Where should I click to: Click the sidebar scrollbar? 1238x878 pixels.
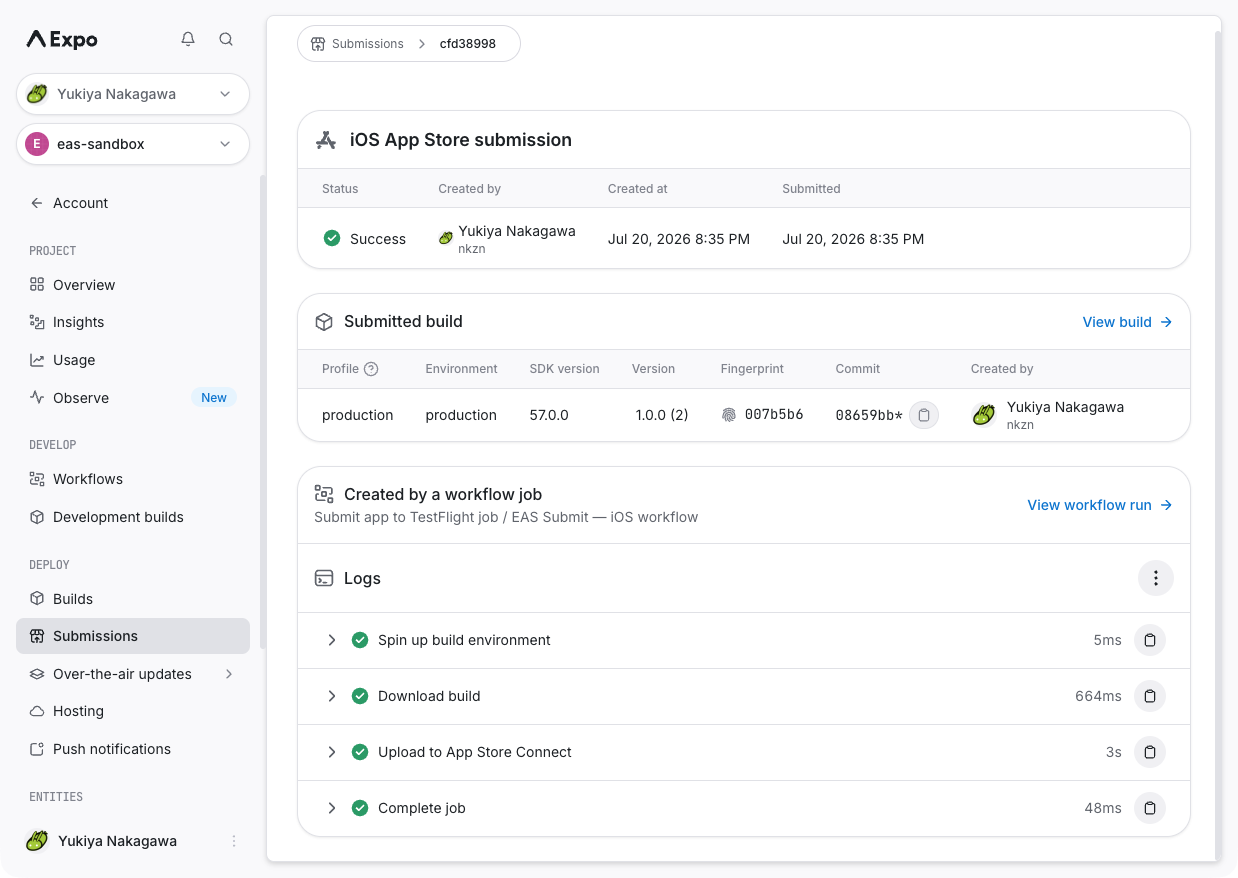262,412
